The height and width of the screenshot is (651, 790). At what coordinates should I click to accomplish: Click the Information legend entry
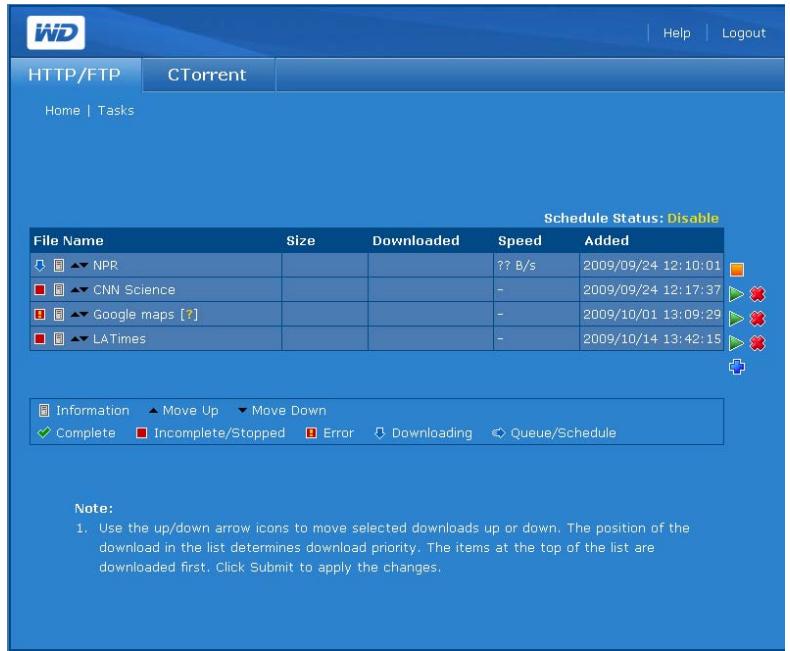coord(84,411)
